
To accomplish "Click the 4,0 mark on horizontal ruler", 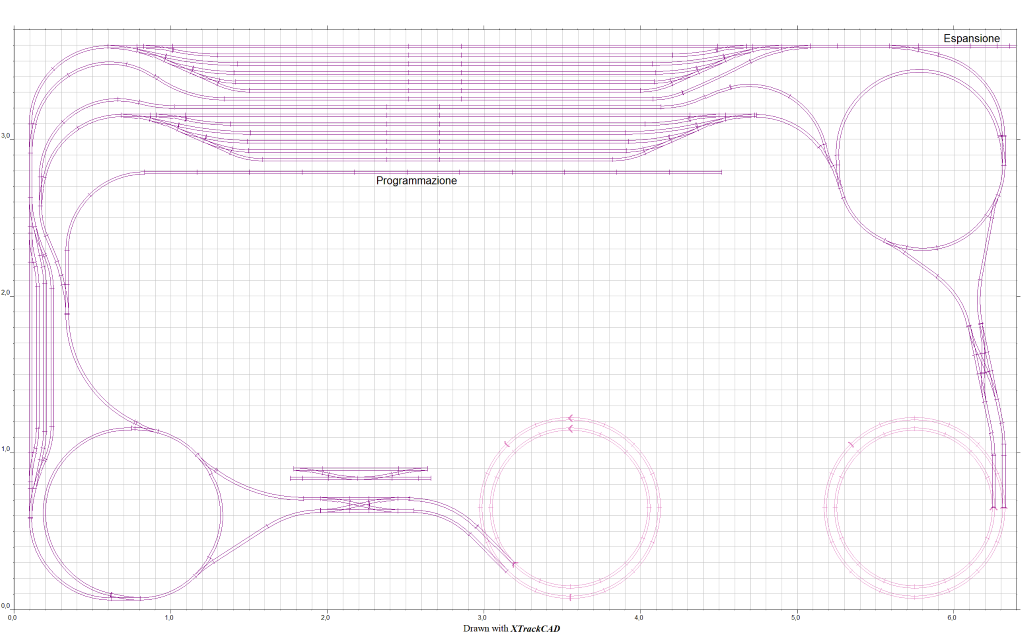I will point(639,618).
